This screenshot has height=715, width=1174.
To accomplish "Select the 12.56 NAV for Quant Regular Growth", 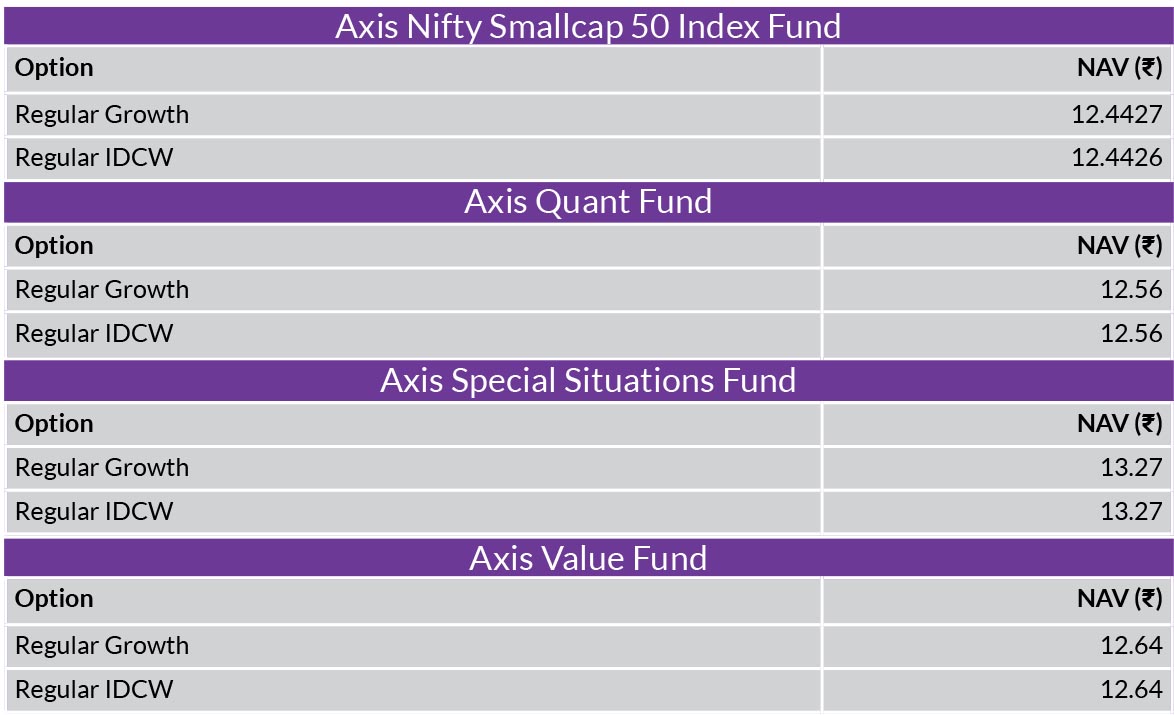I will 1131,290.
